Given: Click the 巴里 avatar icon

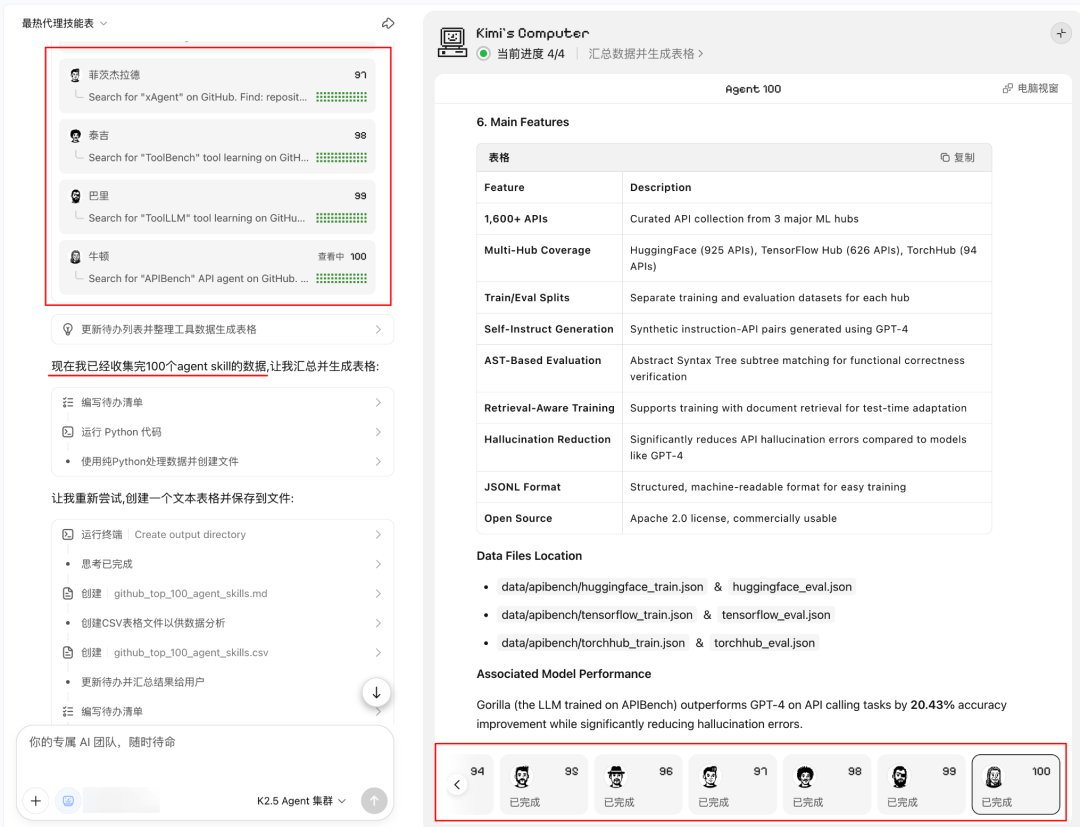Looking at the screenshot, I should (x=75, y=196).
